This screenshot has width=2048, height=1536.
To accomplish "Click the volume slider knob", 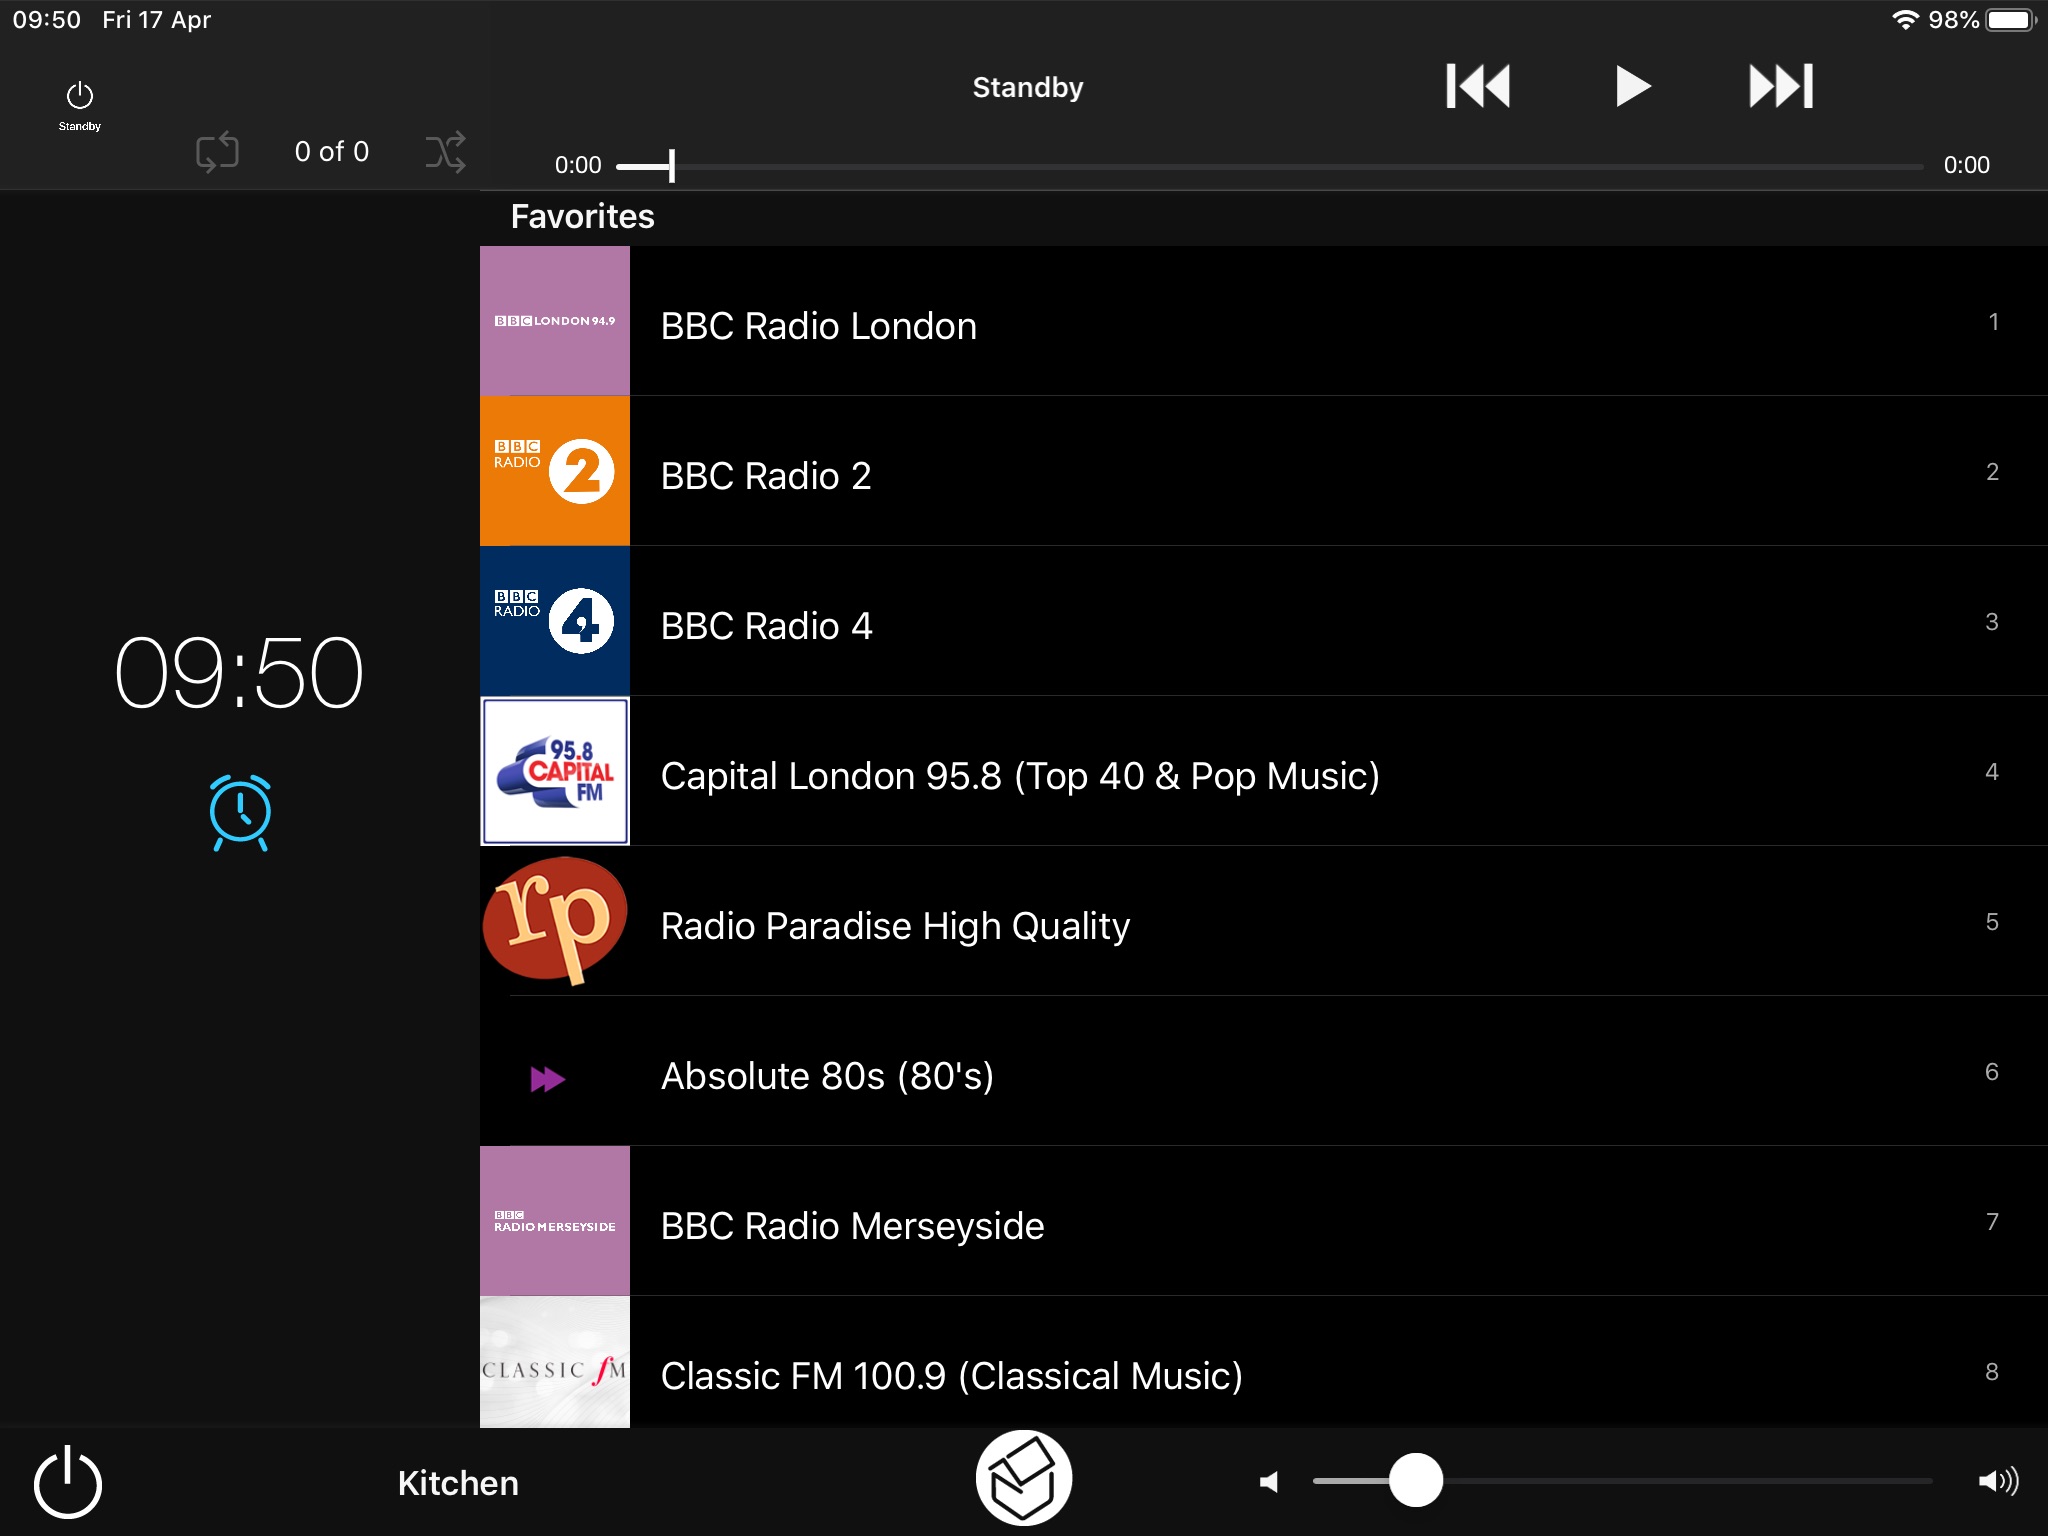I will [x=1415, y=1481].
